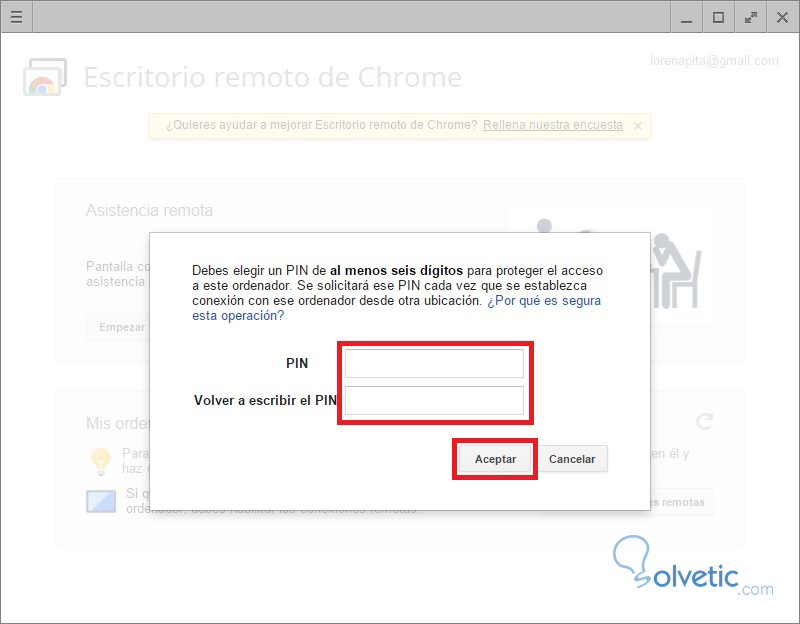Viewport: 800px width, 624px height.
Task: Close the application window
Action: (x=782, y=17)
